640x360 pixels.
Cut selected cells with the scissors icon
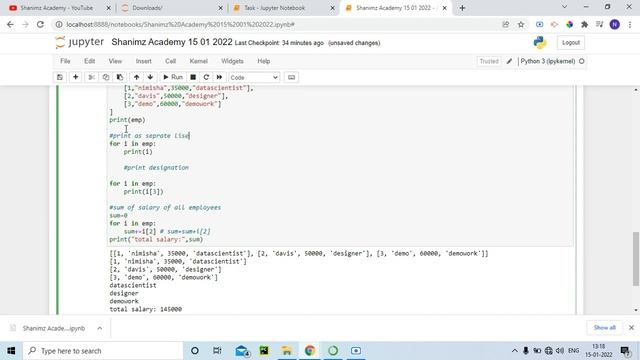point(91,77)
